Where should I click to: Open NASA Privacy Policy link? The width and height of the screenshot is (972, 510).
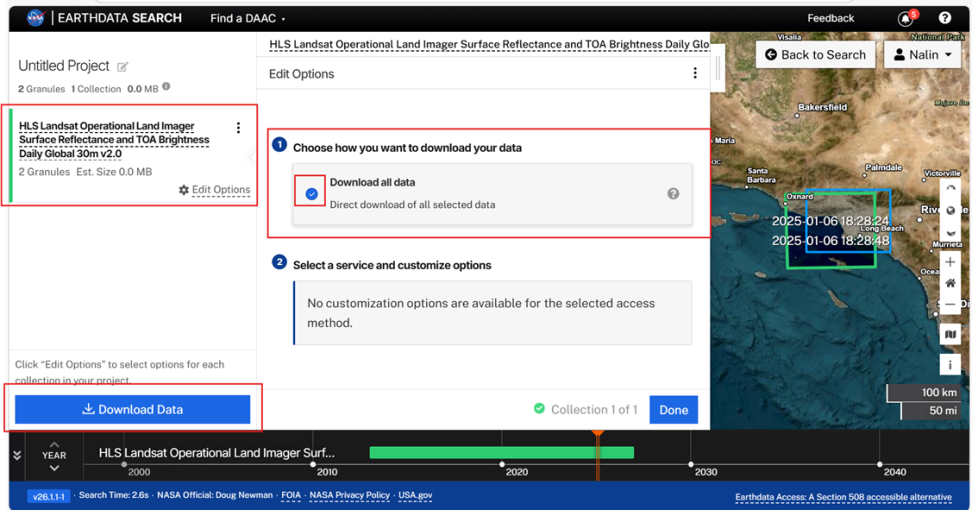(x=350, y=495)
